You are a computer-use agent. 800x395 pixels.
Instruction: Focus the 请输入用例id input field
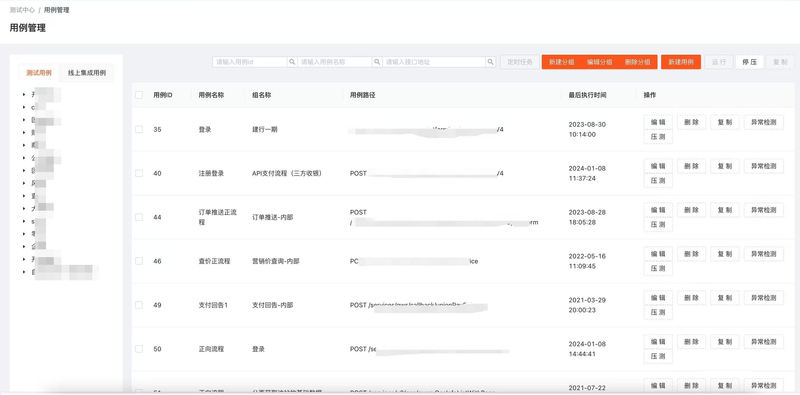[x=250, y=62]
